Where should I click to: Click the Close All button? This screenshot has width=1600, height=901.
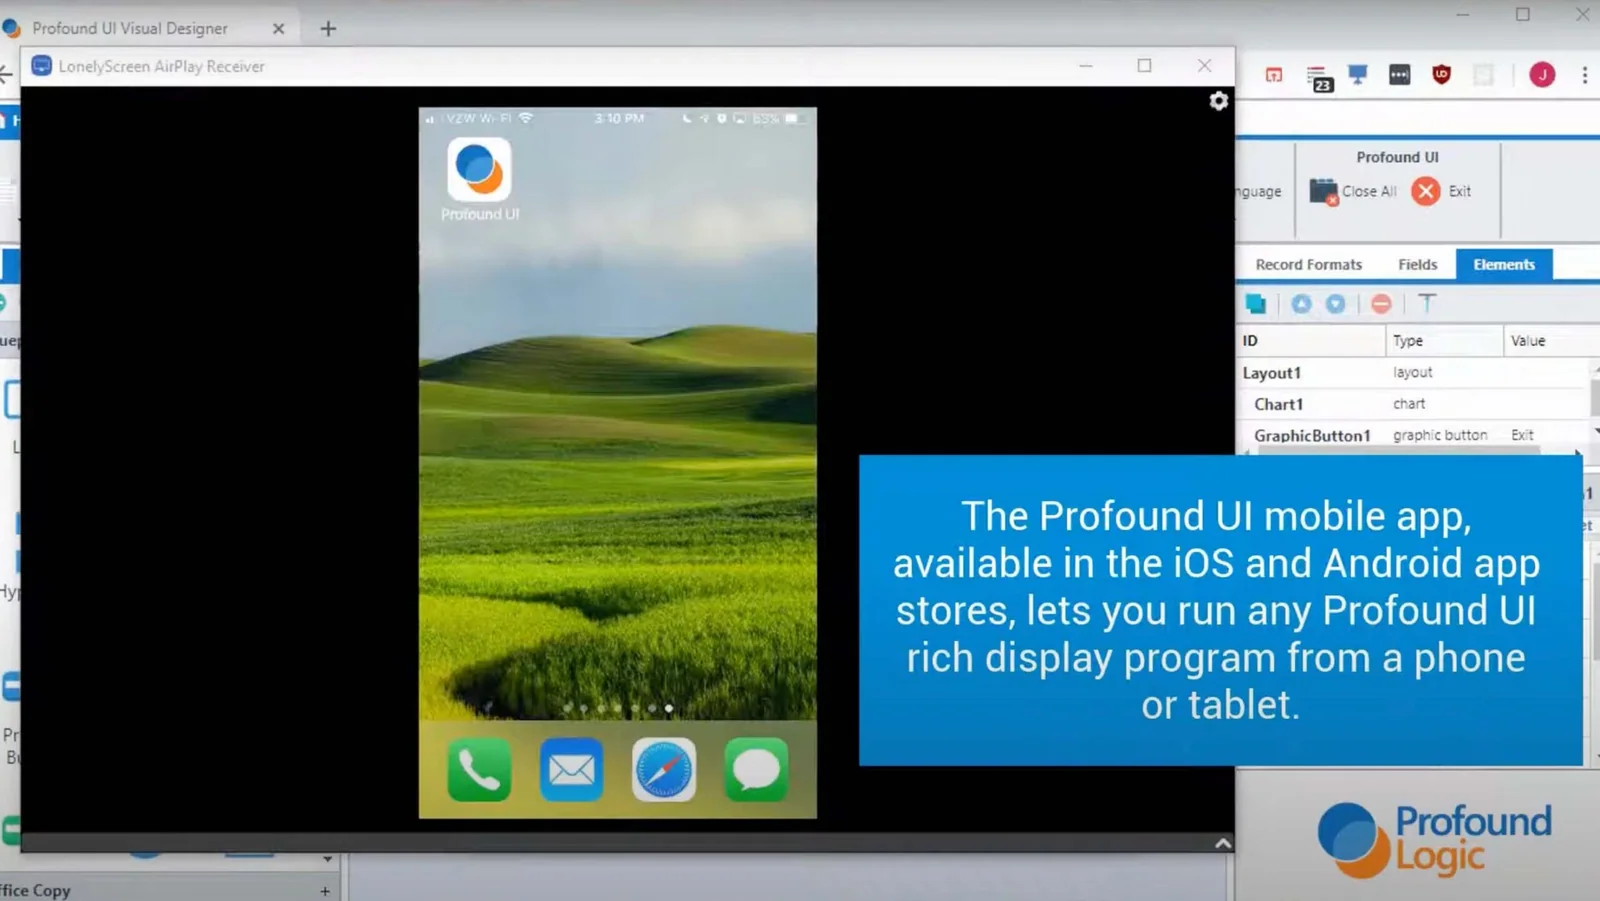(x=1353, y=191)
